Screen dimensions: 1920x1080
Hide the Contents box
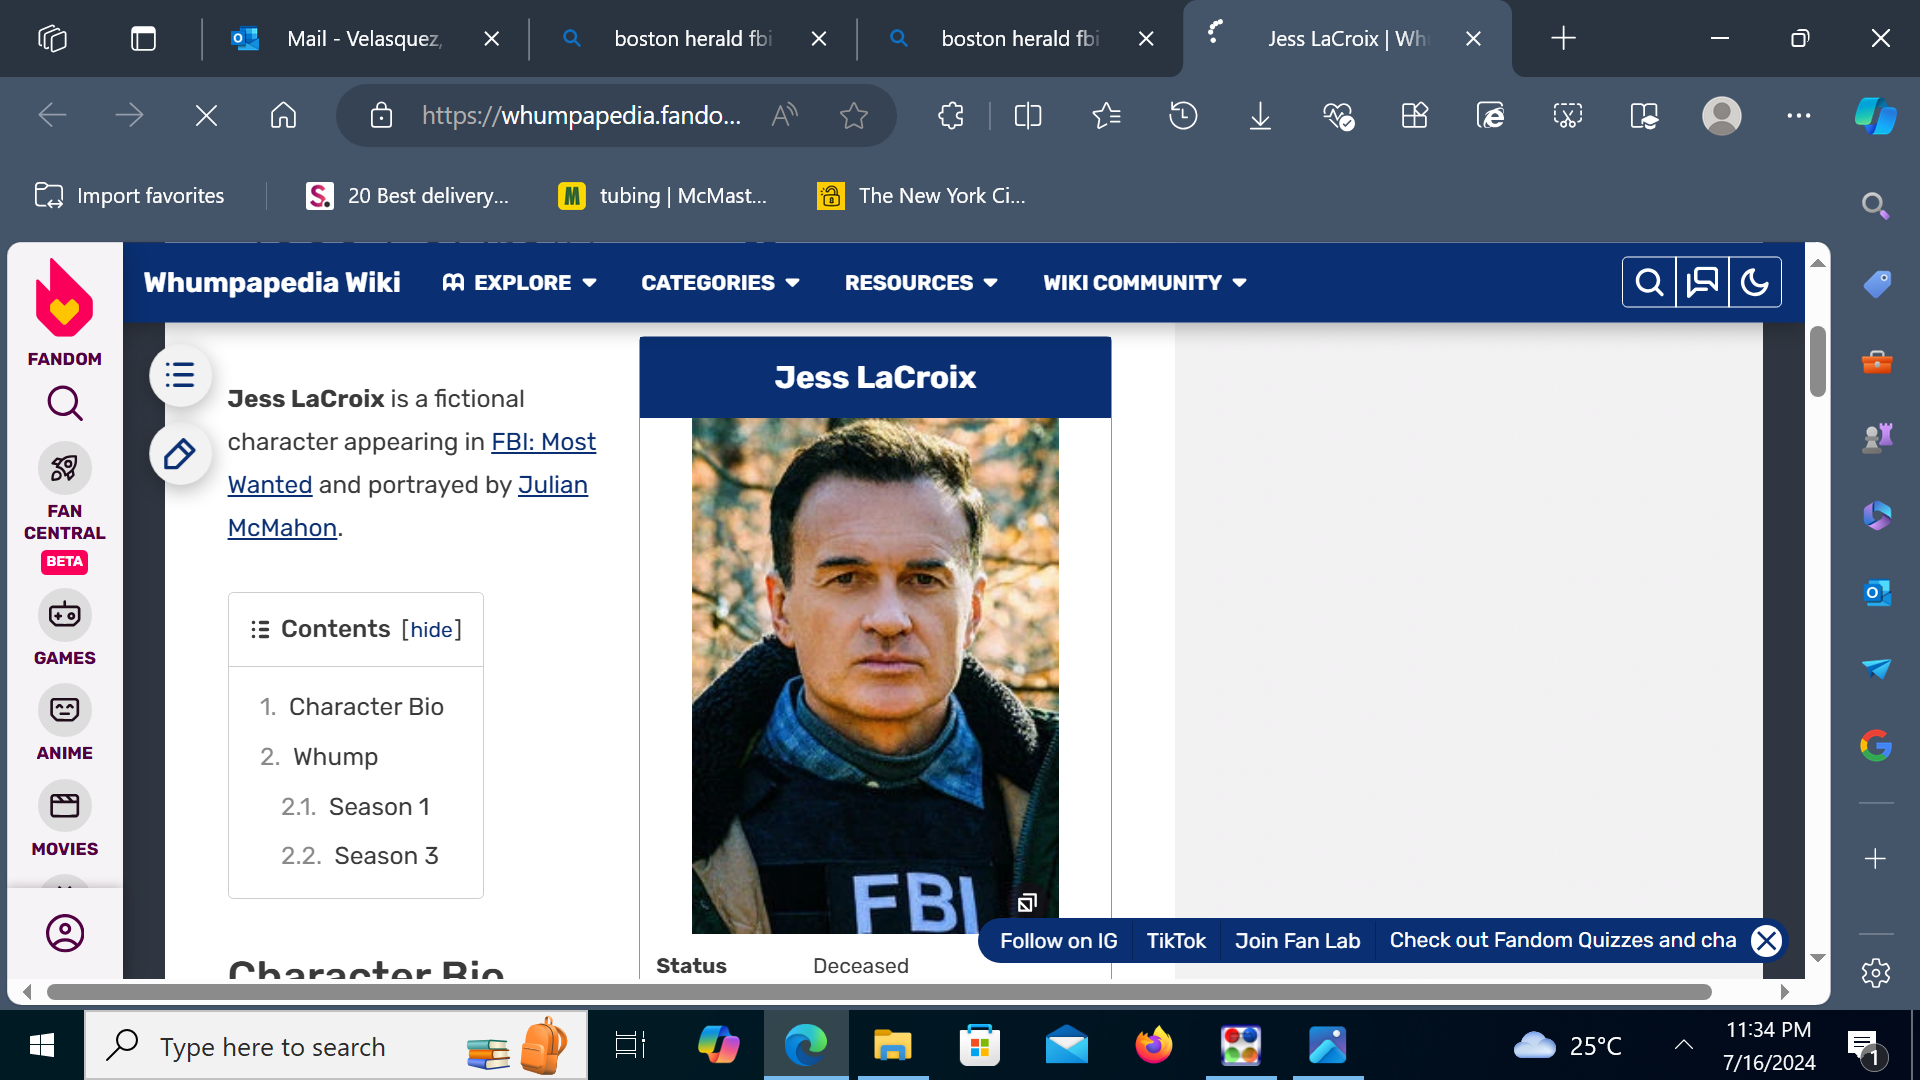point(432,630)
